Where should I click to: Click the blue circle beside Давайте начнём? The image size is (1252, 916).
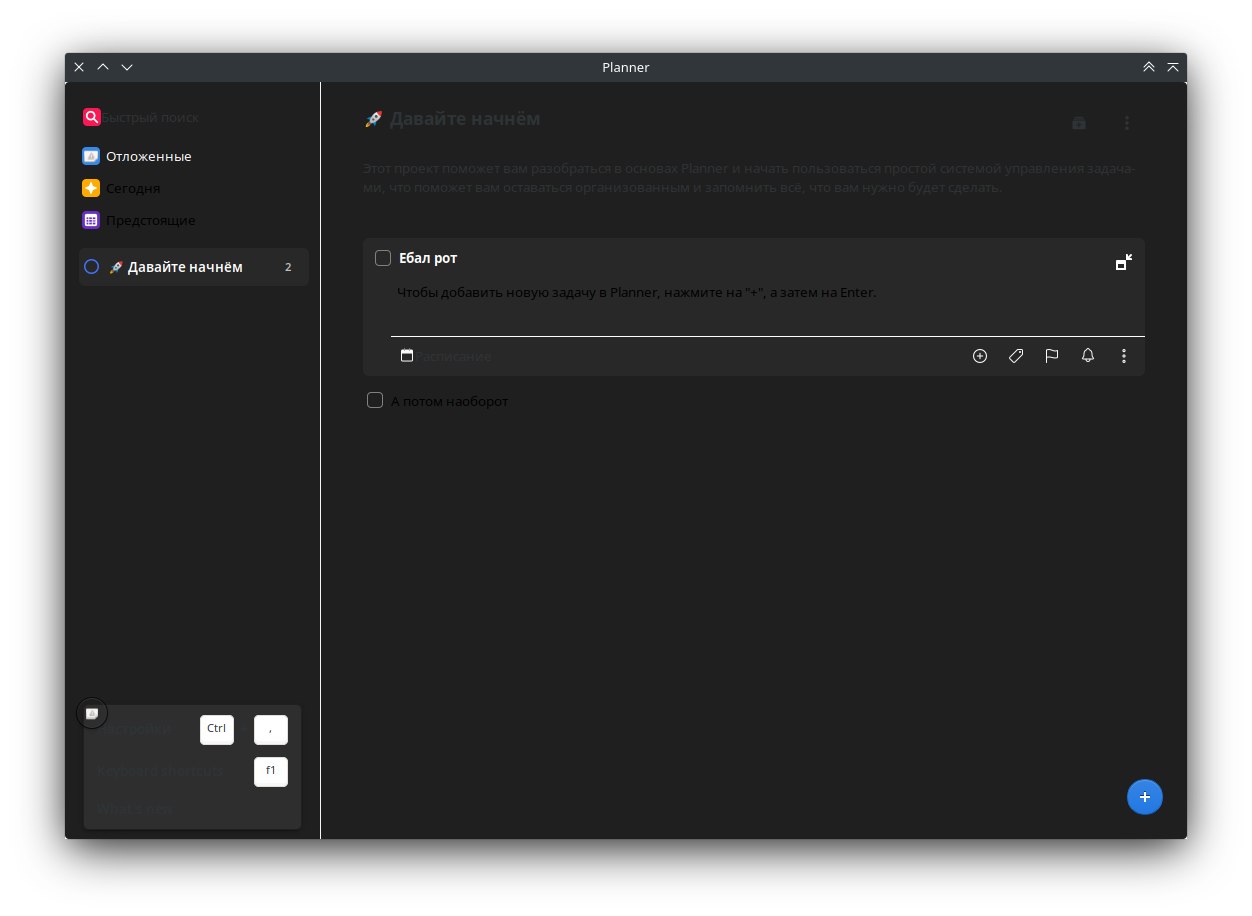coord(91,267)
